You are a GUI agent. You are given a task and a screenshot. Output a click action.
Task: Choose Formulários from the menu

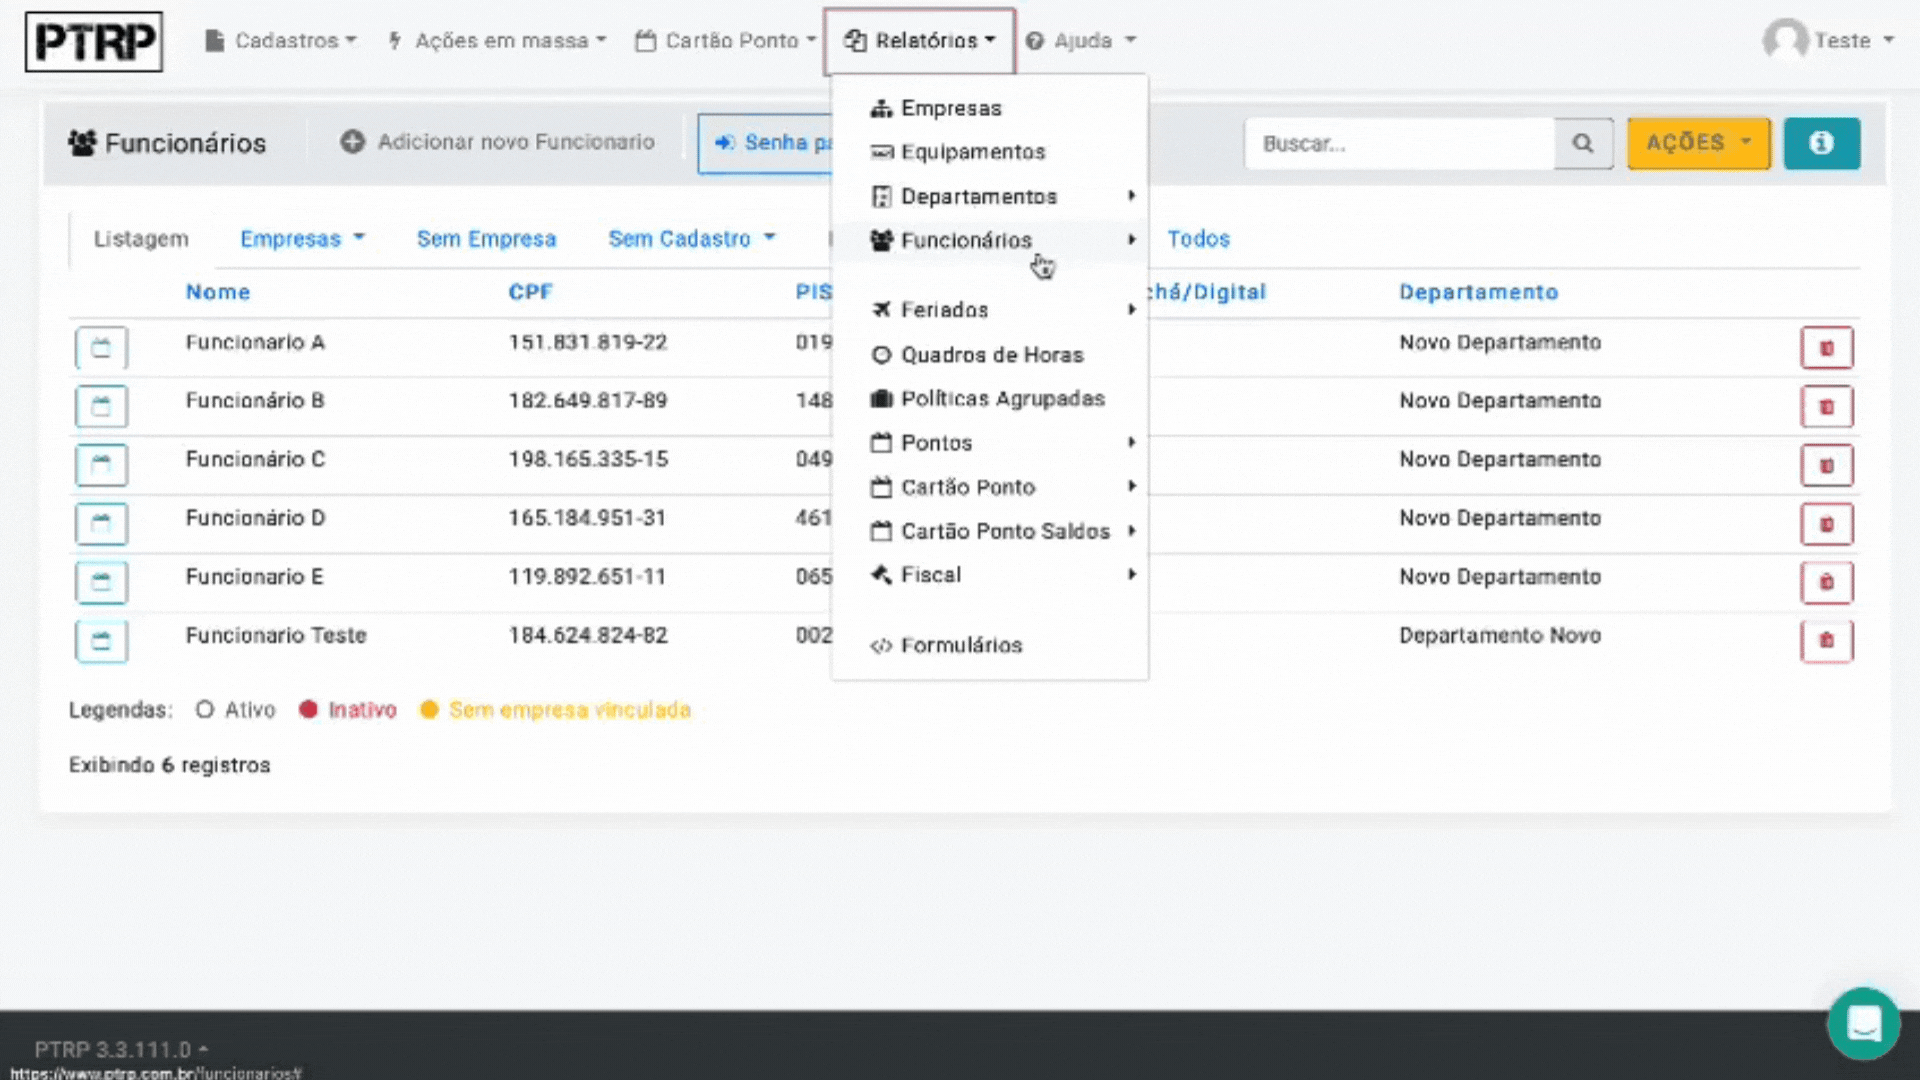tap(960, 645)
